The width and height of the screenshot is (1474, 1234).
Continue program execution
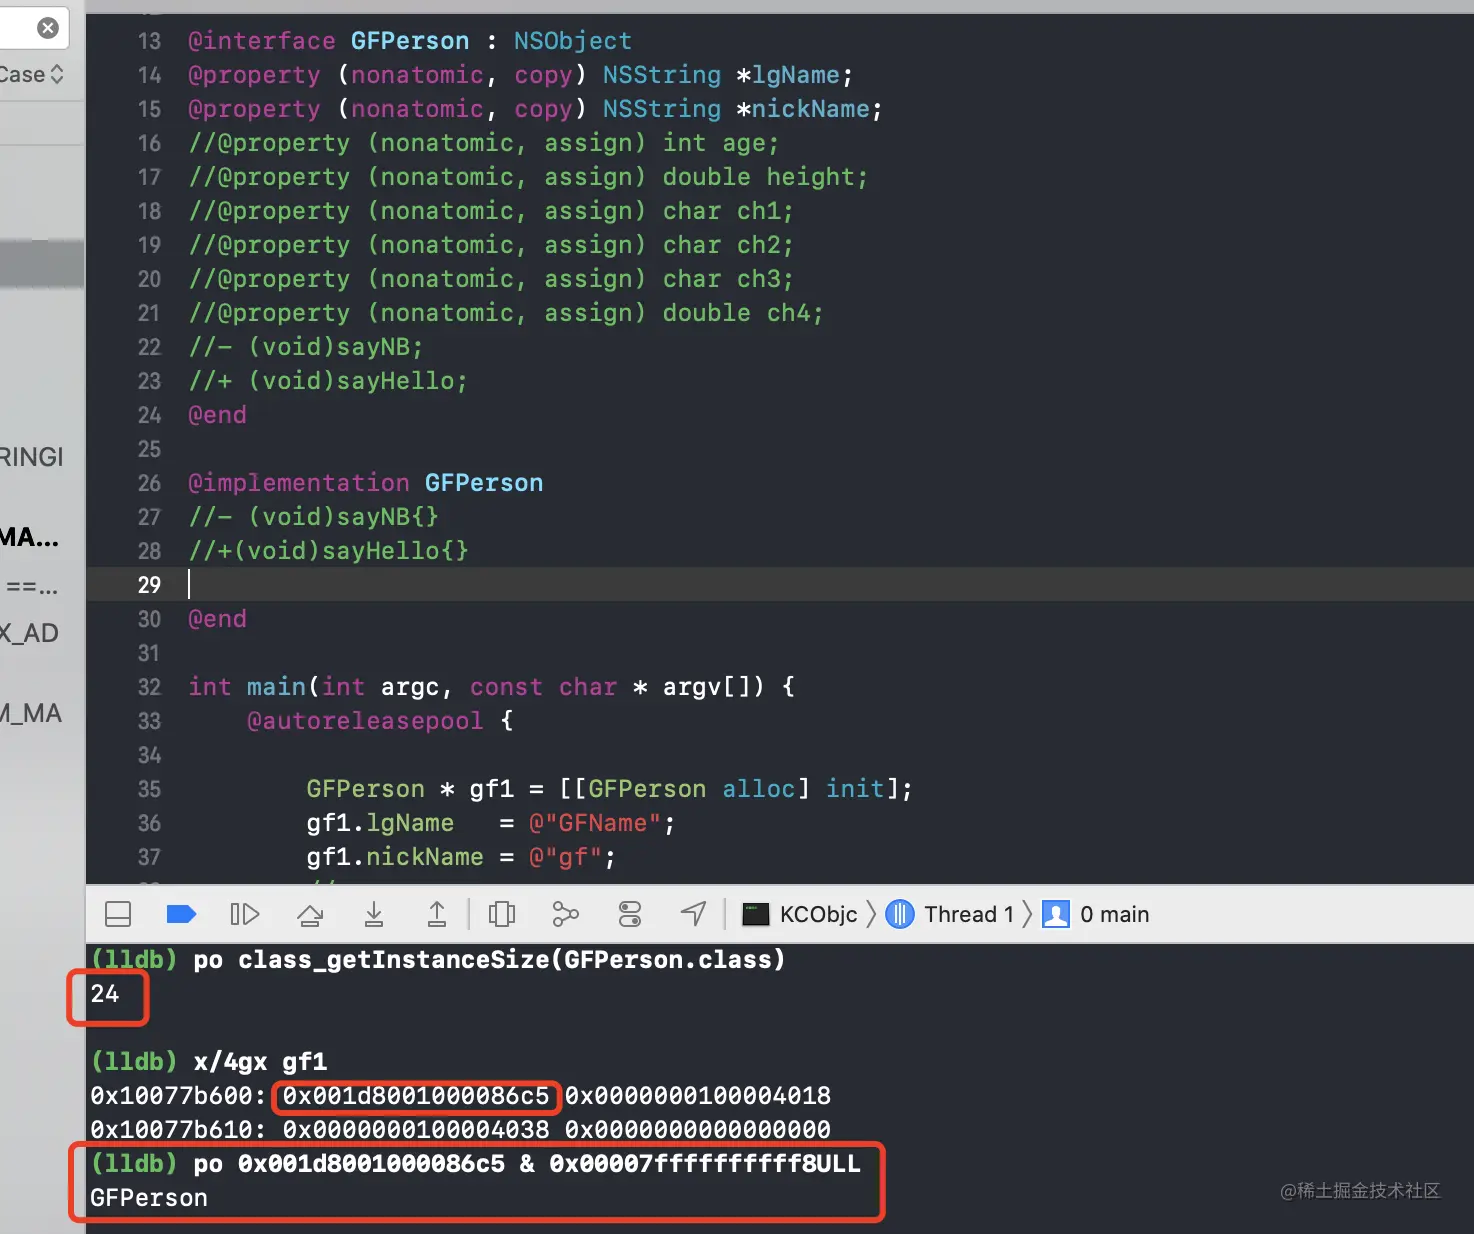(x=245, y=914)
